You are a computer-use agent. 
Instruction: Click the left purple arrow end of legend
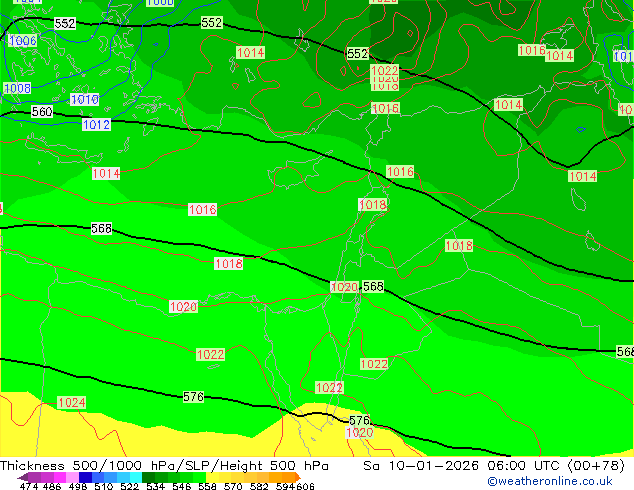(22, 477)
